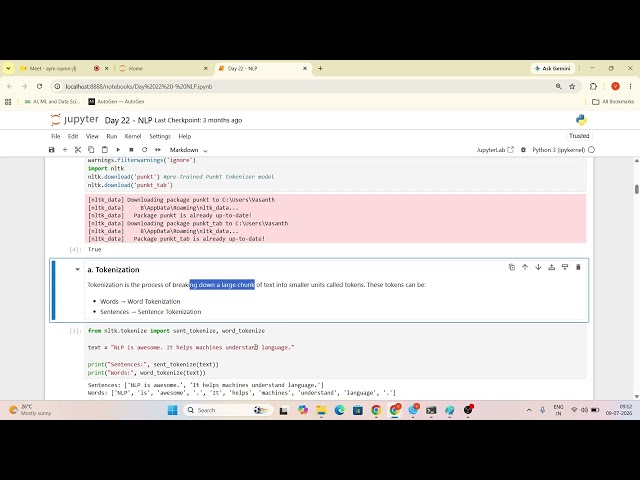
Task: Click the nltk.download('punkt_tab') code line
Action: (130, 185)
